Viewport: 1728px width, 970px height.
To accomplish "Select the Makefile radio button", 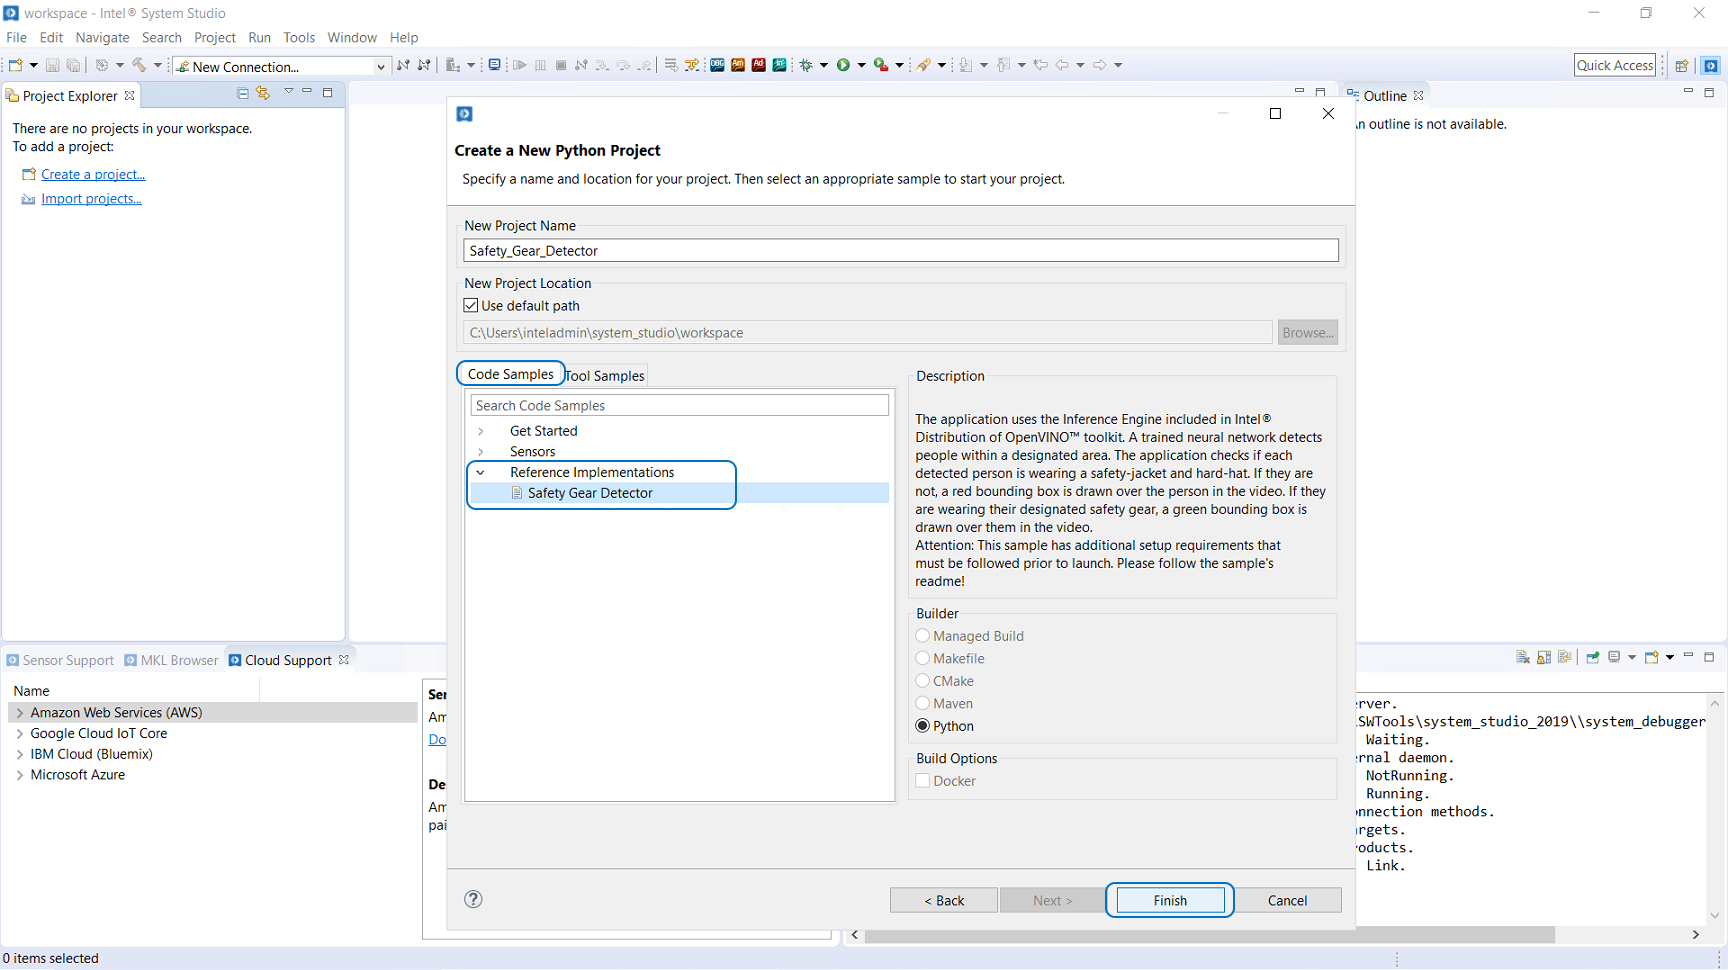I will [x=923, y=658].
